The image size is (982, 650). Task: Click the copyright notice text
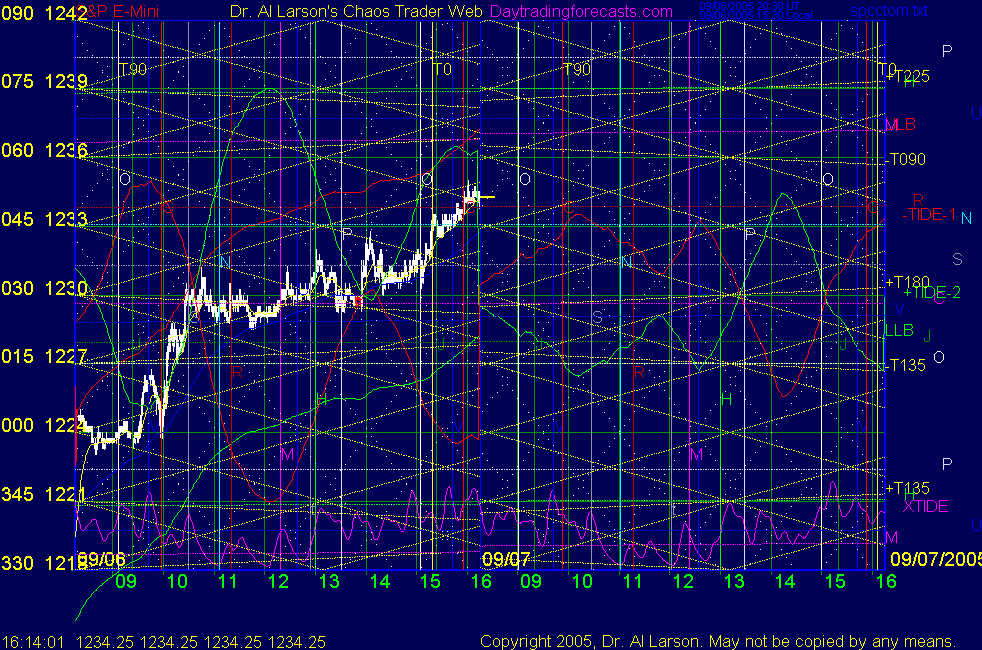point(718,641)
